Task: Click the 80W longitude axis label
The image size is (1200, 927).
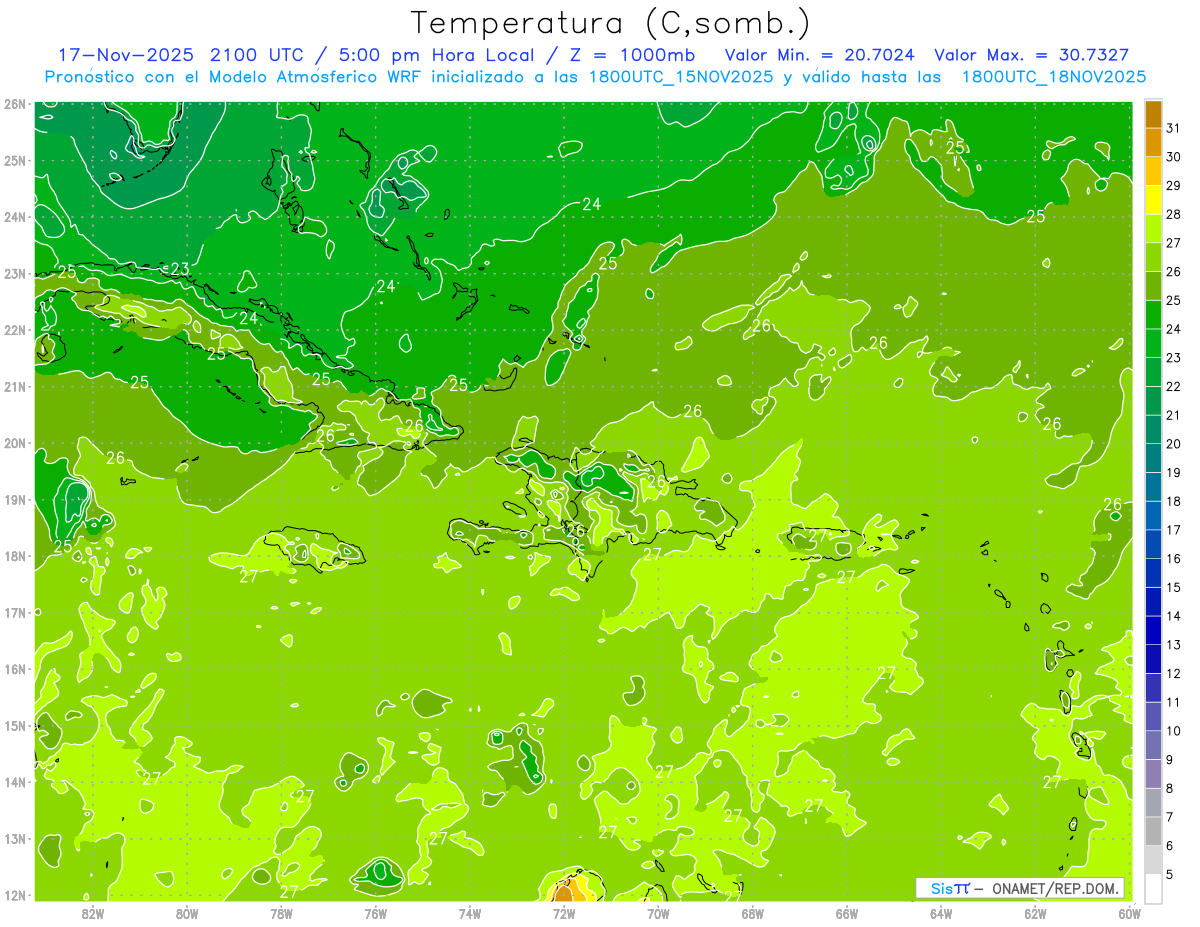Action: [x=186, y=912]
